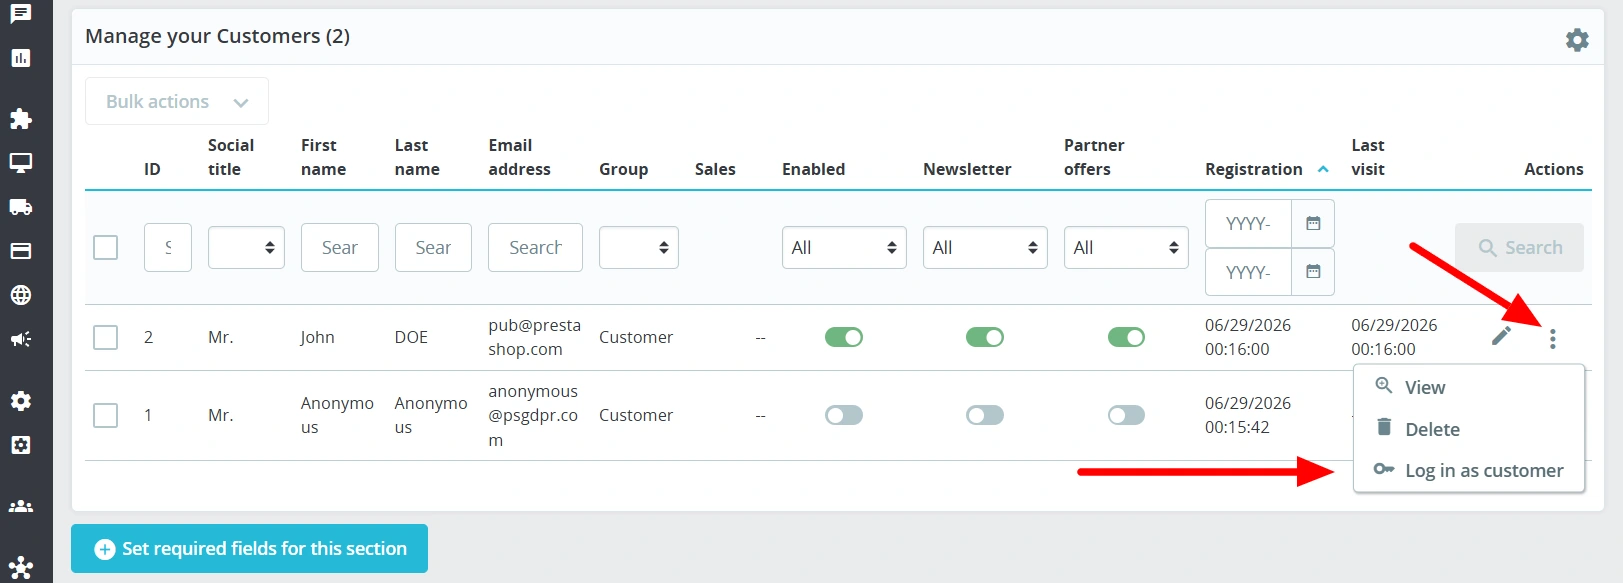Viewport: 1623px width, 583px height.
Task: Open the Shop Parameters gear sidebar icon
Action: [x=21, y=401]
